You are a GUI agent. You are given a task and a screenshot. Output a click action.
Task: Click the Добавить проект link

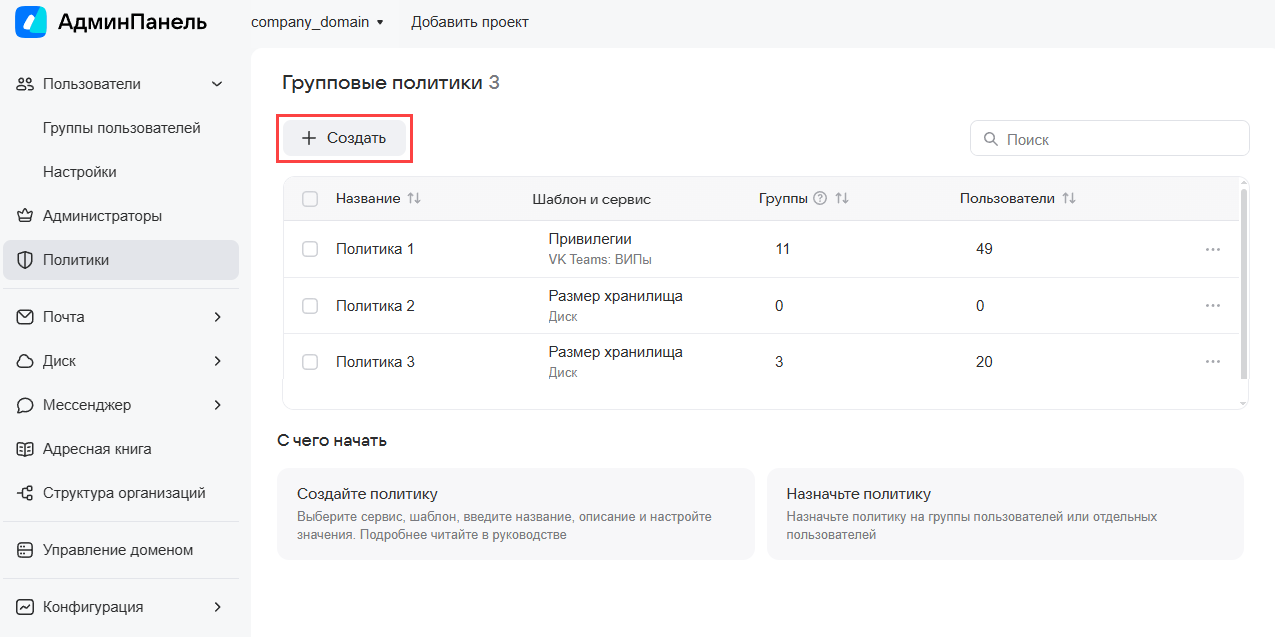(470, 22)
